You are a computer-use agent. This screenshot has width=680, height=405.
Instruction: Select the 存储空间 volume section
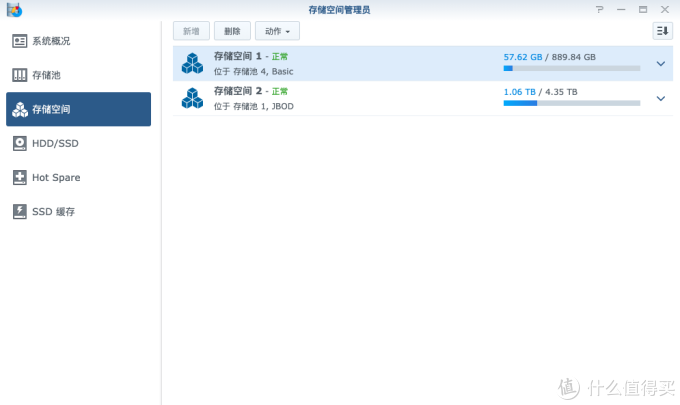pyautogui.click(x=78, y=109)
